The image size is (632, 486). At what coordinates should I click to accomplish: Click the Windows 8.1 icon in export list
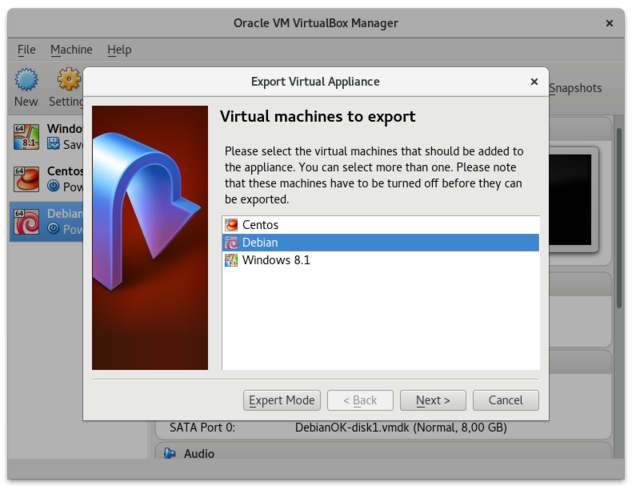pos(231,260)
